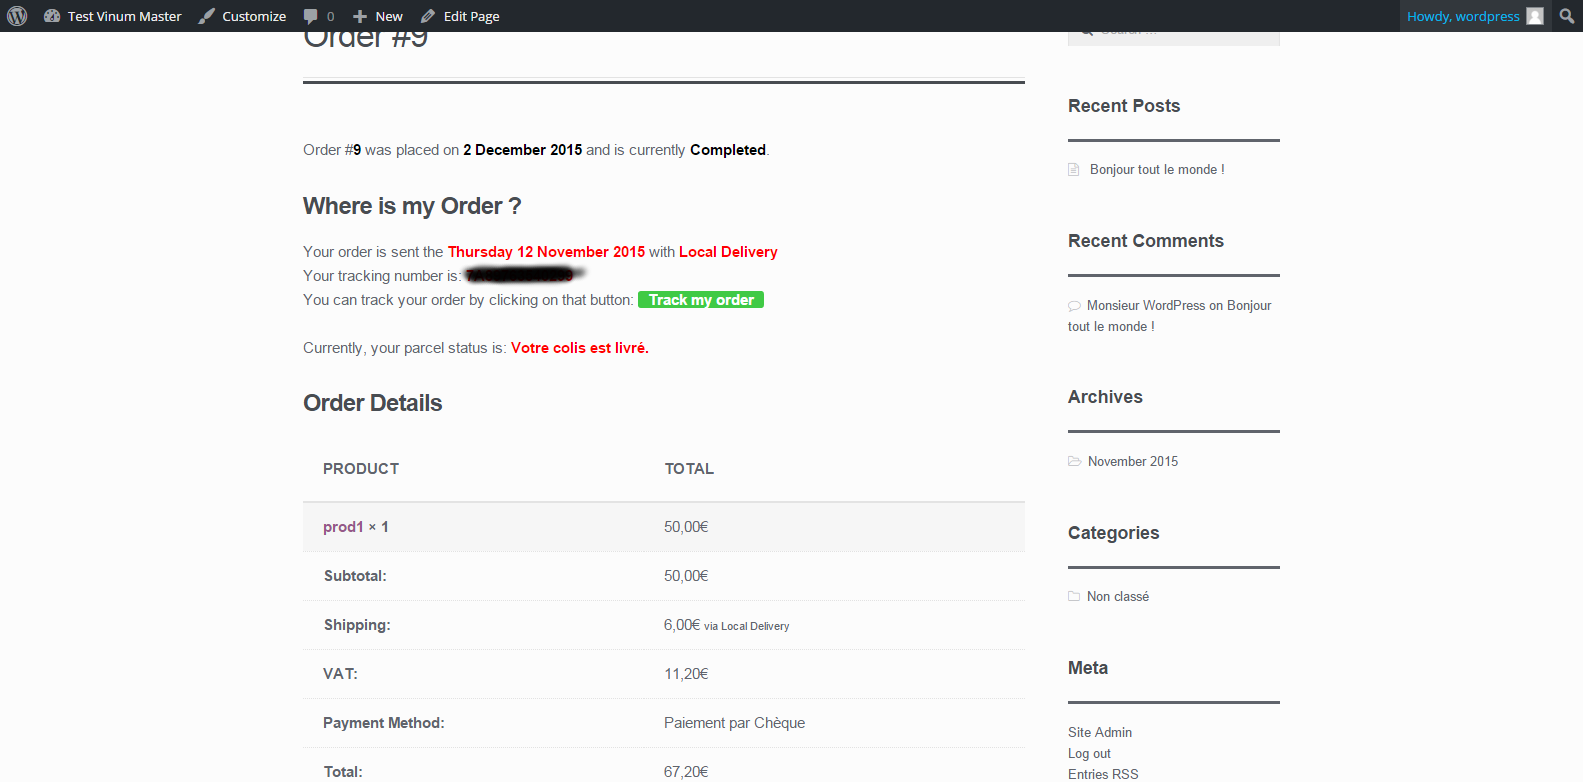Click the folder icon beside November 2015

coord(1075,461)
